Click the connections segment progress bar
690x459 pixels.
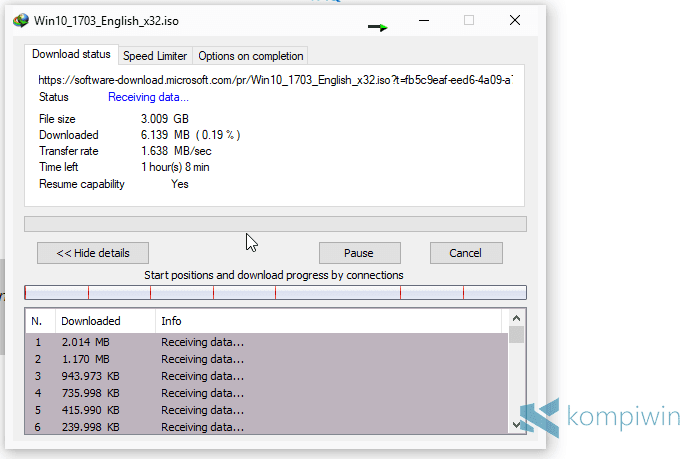pyautogui.click(x=275, y=293)
